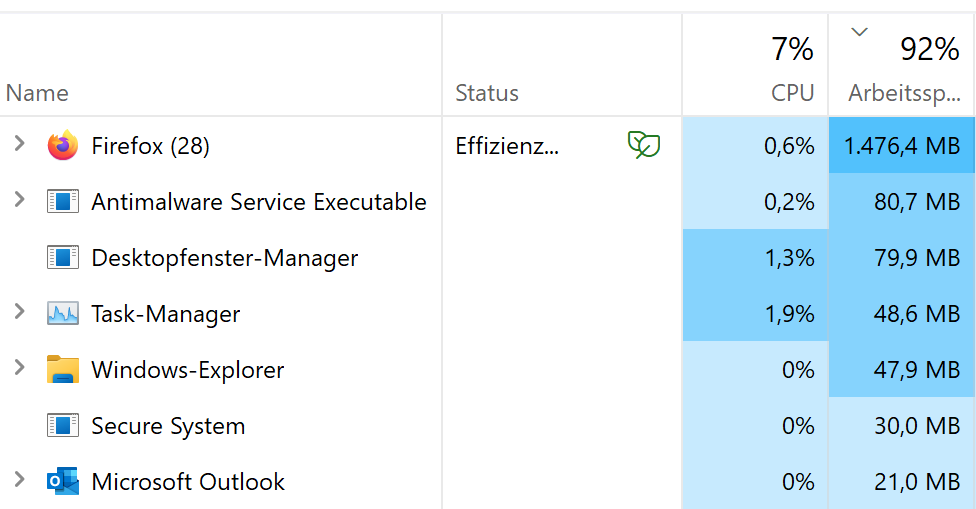Screen dimensions: 976x509
Task: Click the Microsoft Outlook icon
Action: [62, 482]
